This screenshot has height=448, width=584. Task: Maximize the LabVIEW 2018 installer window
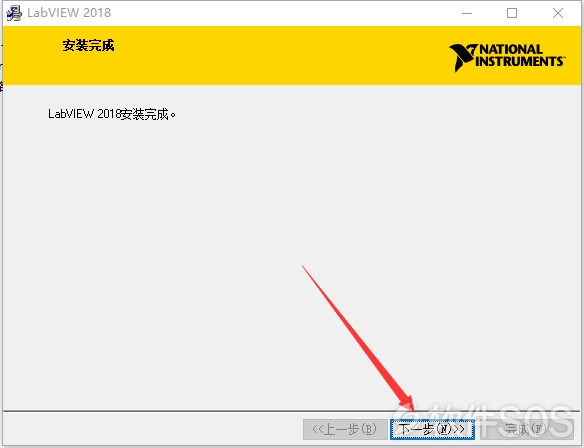click(x=512, y=13)
